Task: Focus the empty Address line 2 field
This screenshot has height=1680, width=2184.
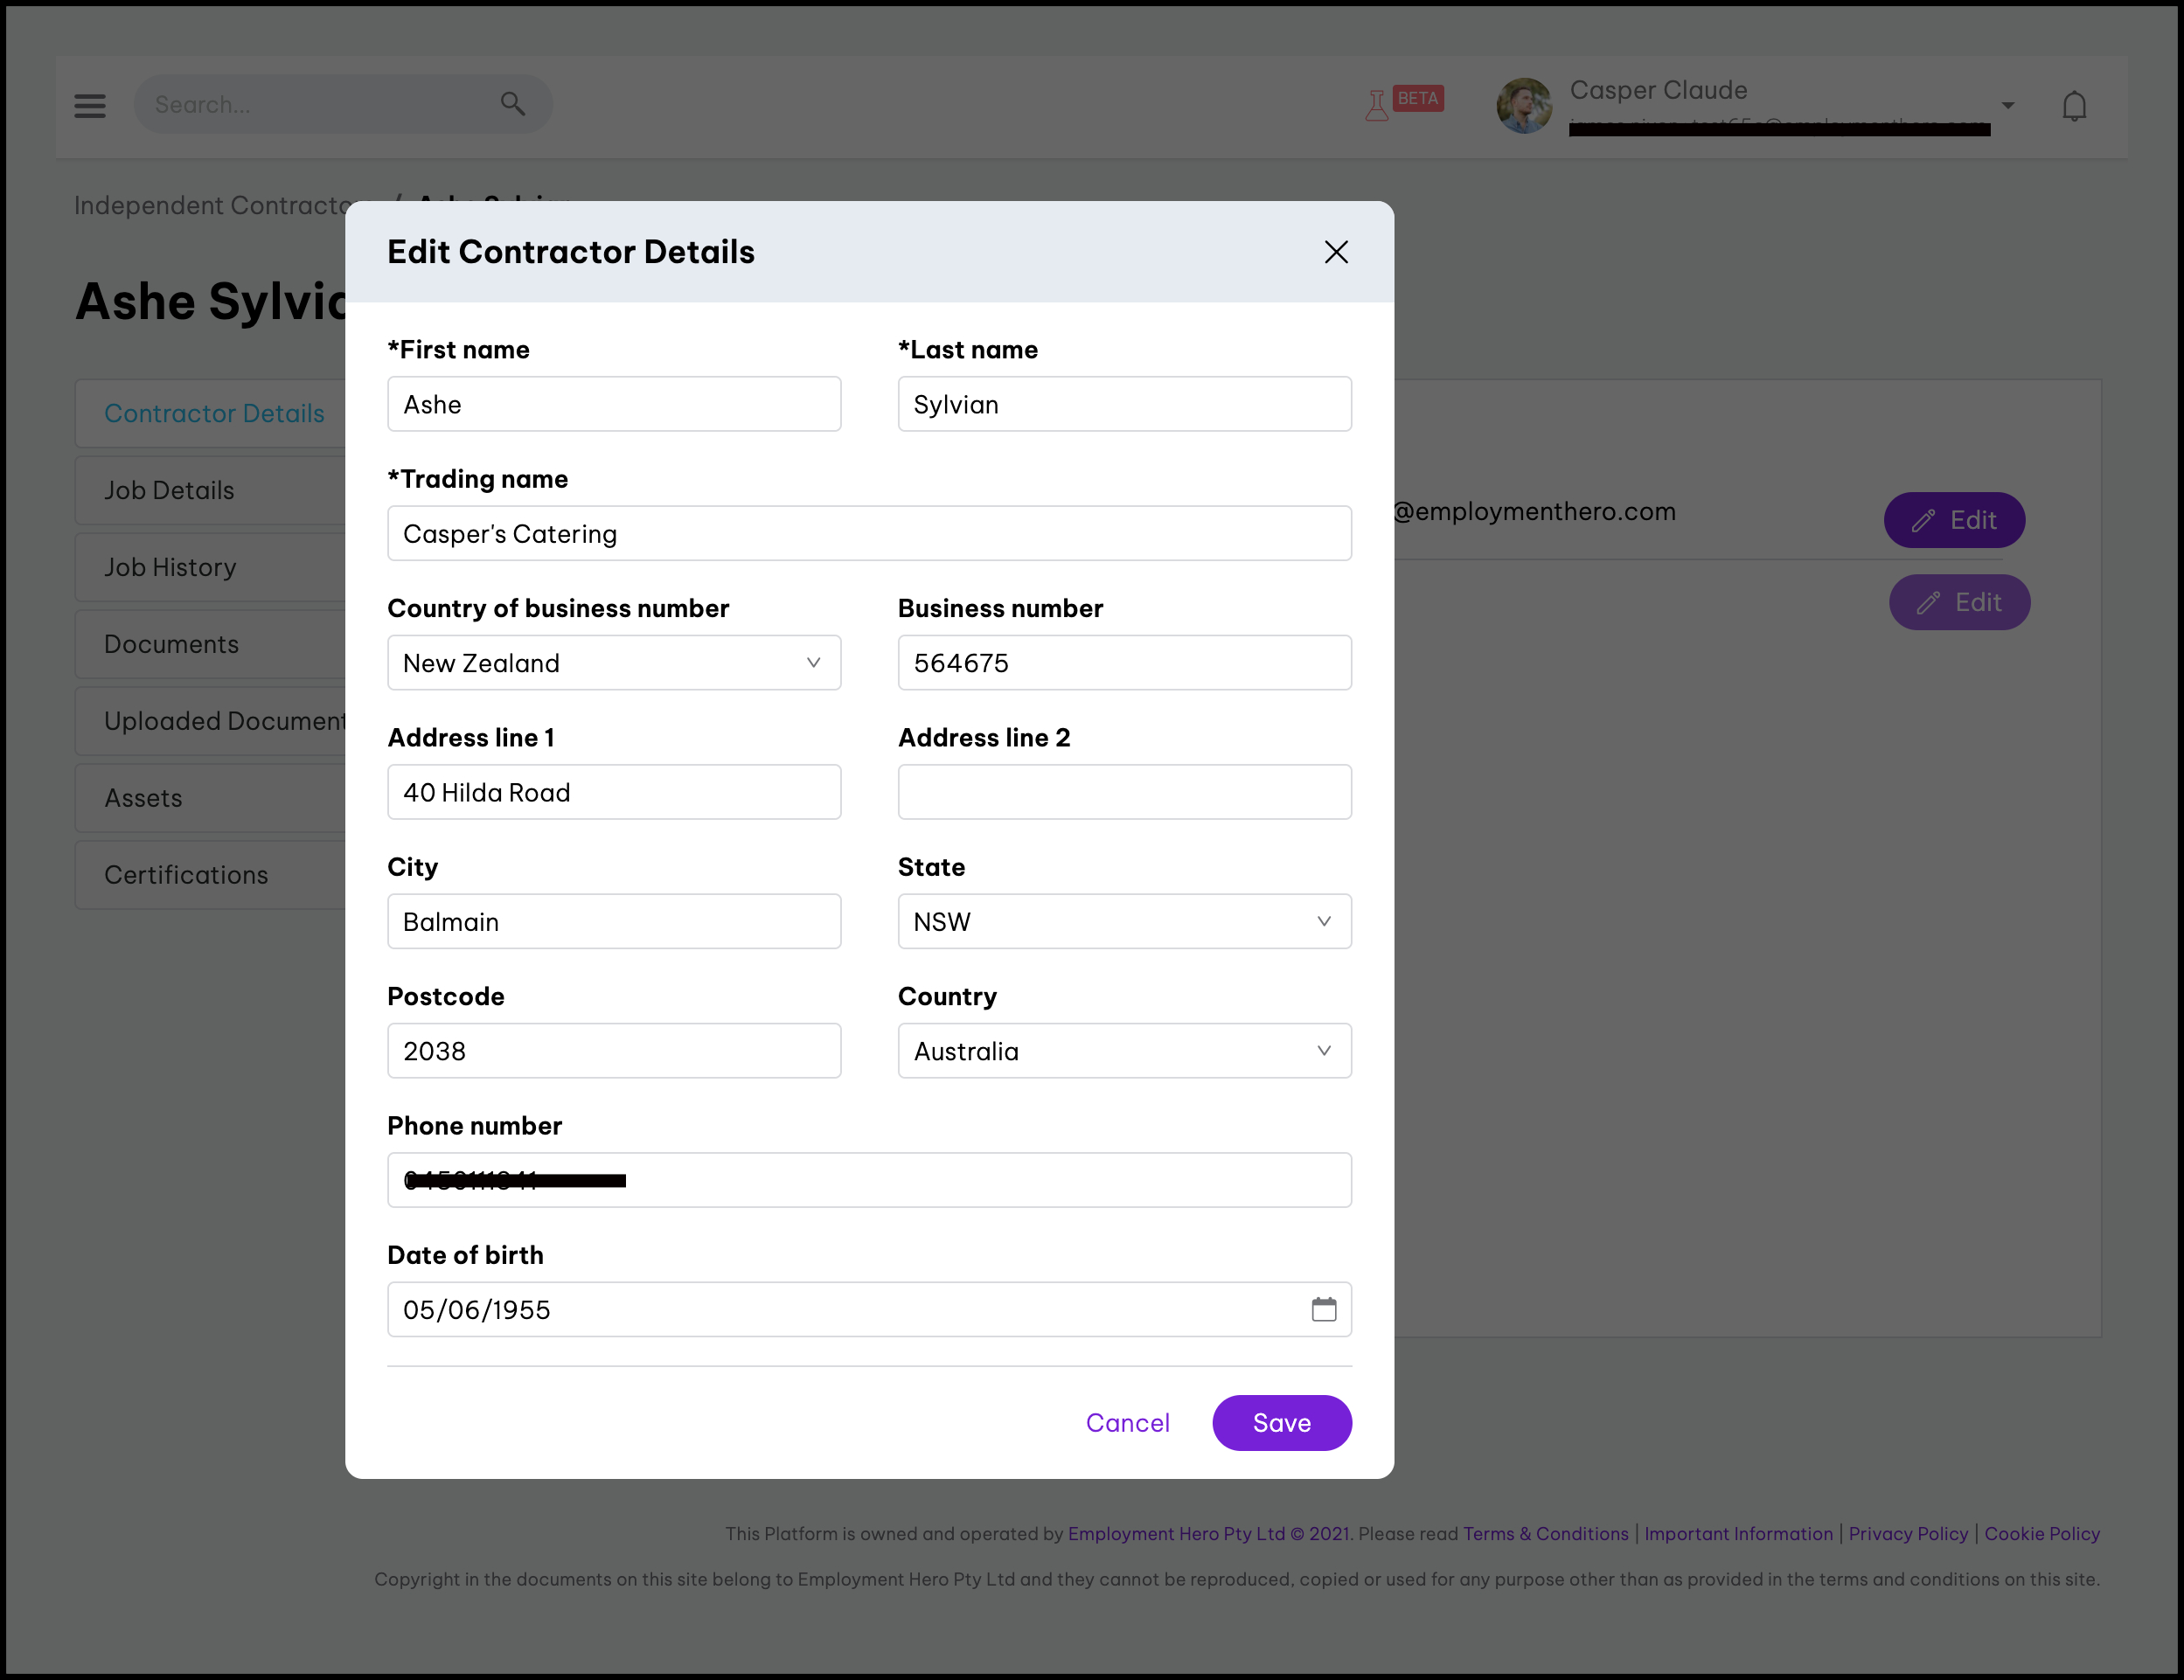Action: pyautogui.click(x=1124, y=792)
